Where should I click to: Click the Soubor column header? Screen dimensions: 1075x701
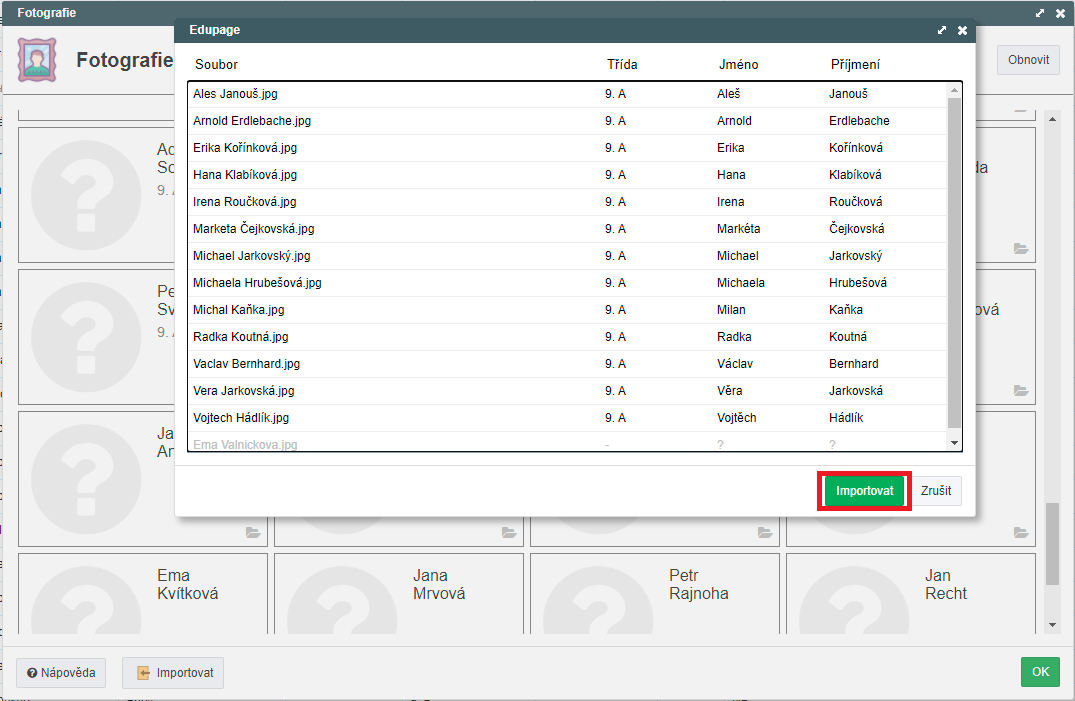point(216,64)
